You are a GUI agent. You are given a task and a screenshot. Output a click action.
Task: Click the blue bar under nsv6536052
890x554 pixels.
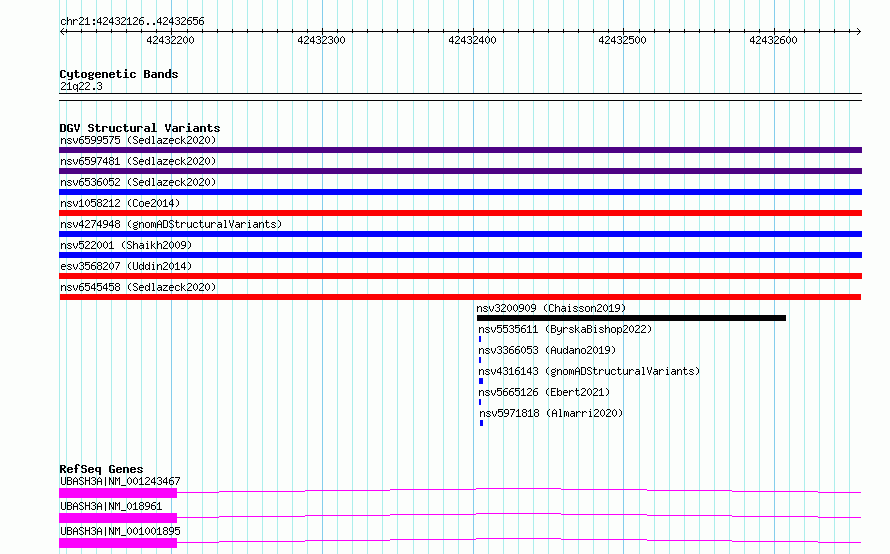coord(460,192)
